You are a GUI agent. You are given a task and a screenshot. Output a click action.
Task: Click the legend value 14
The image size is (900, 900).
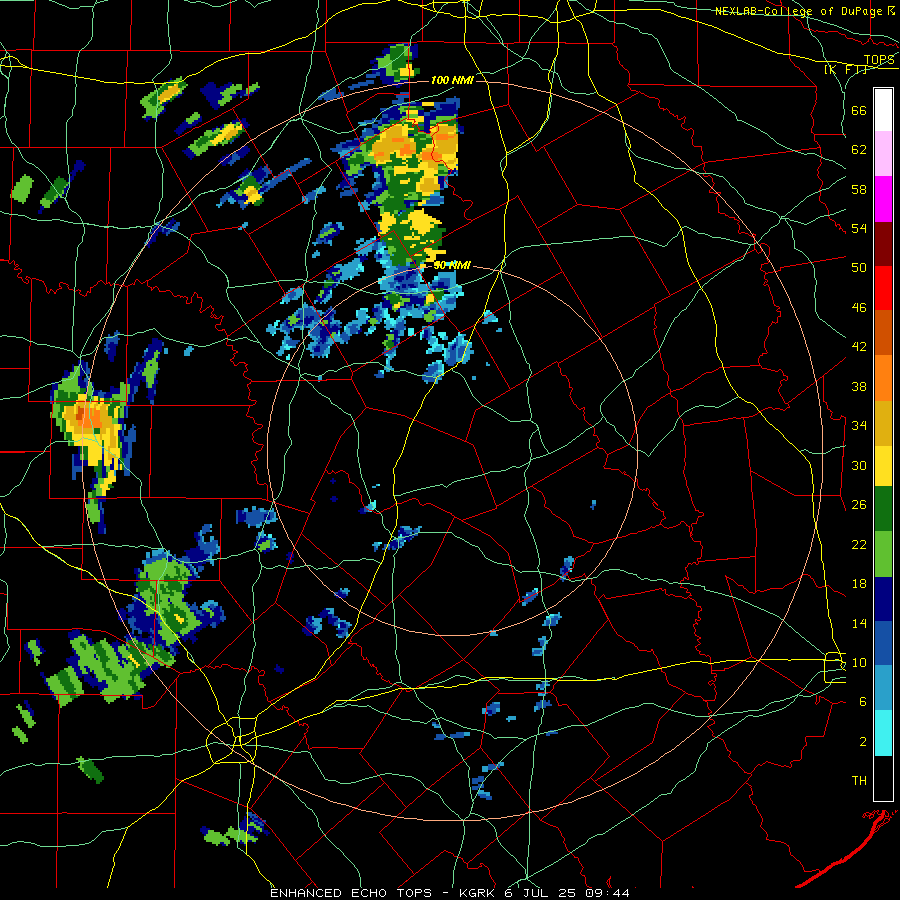point(859,623)
